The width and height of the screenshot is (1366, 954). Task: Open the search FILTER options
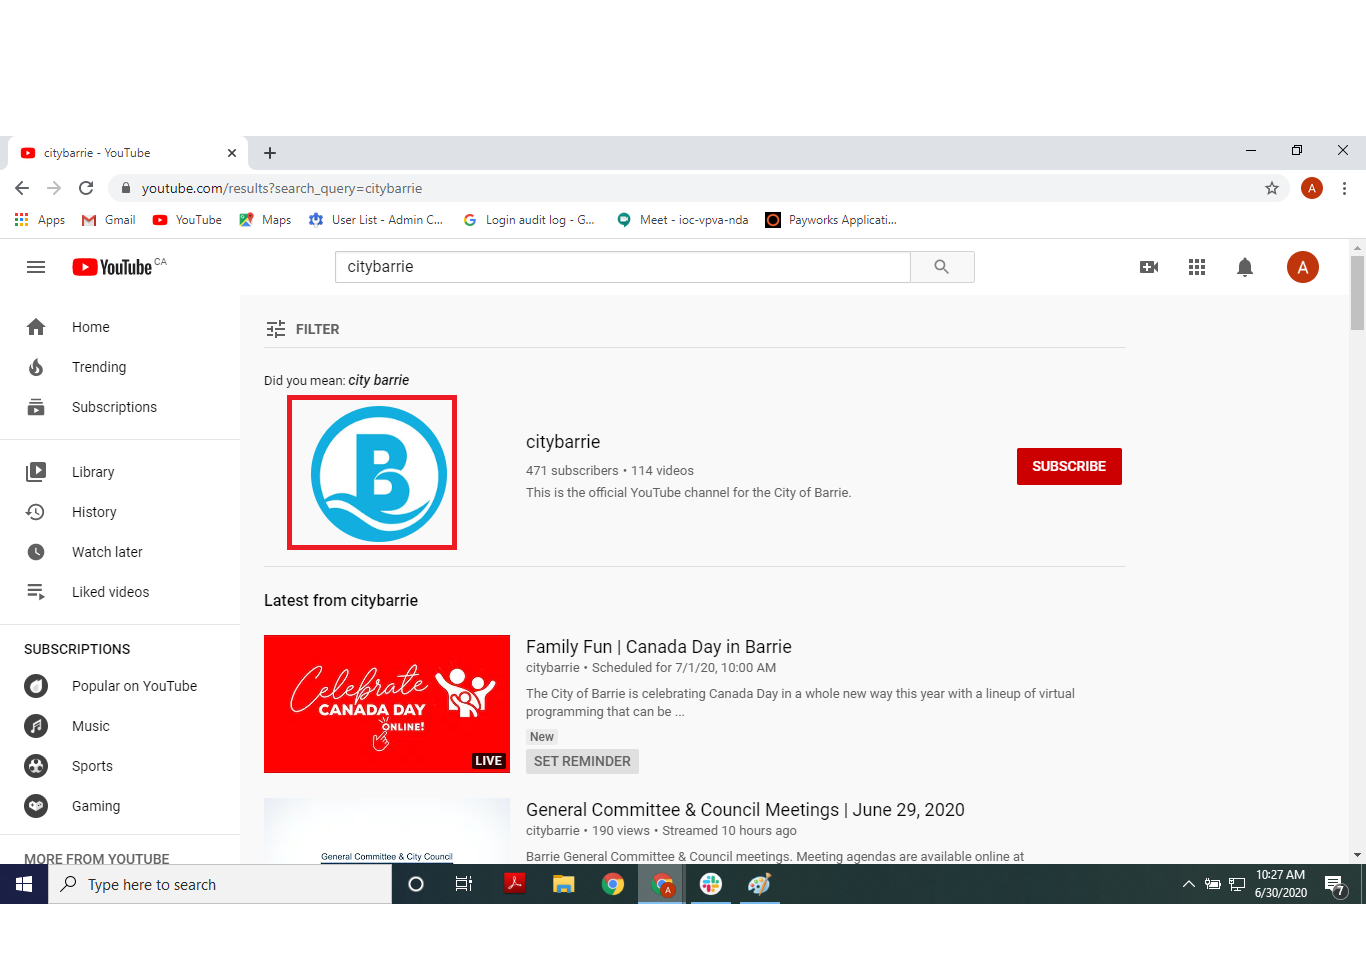coord(303,329)
